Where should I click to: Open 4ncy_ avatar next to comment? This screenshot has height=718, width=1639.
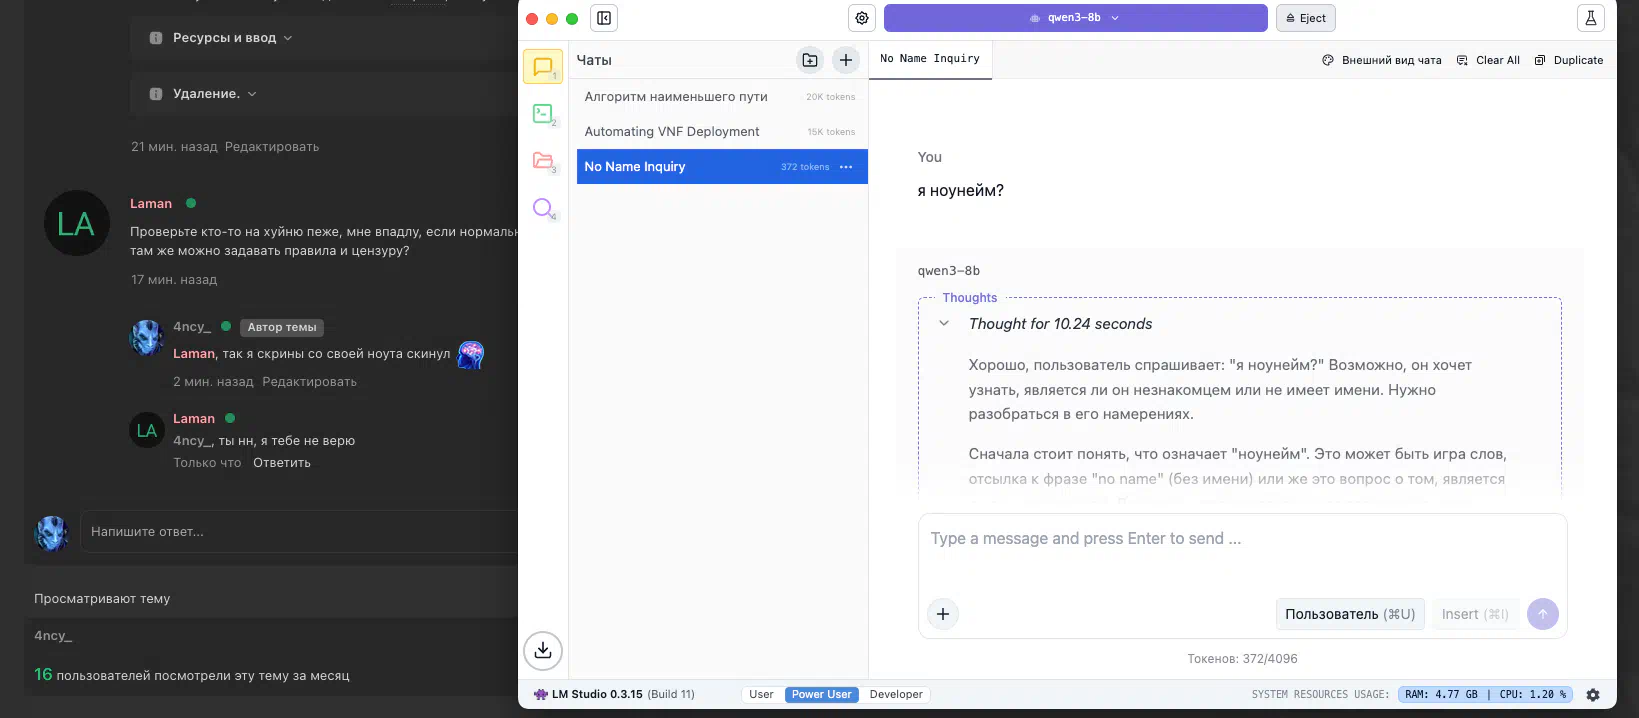(147, 337)
